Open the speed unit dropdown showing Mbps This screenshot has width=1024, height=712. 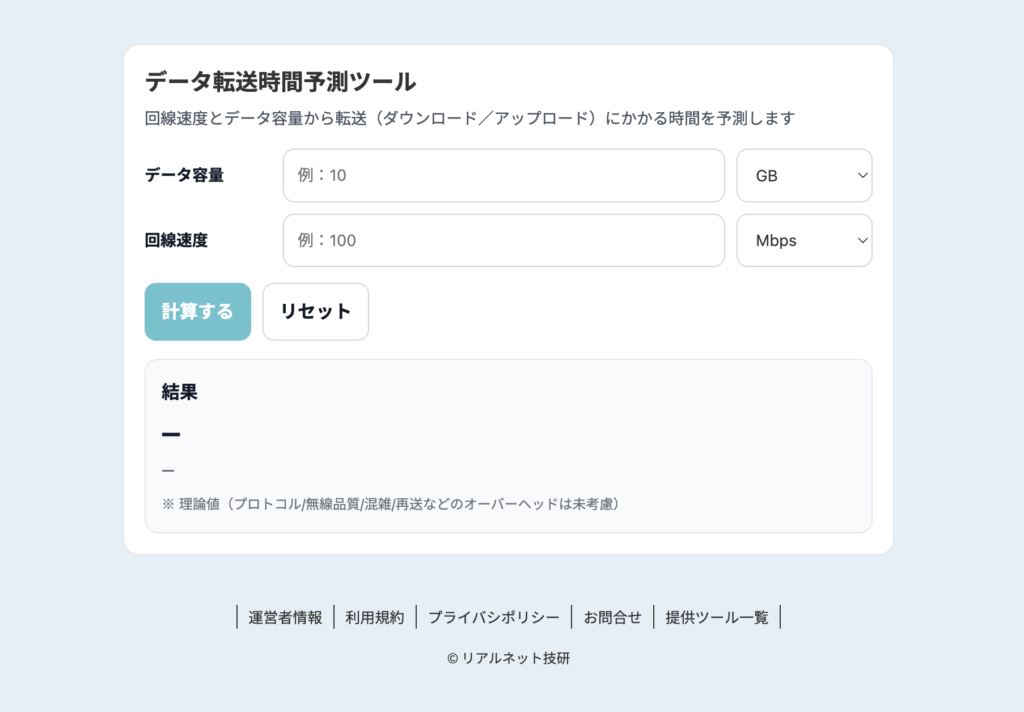coord(804,240)
